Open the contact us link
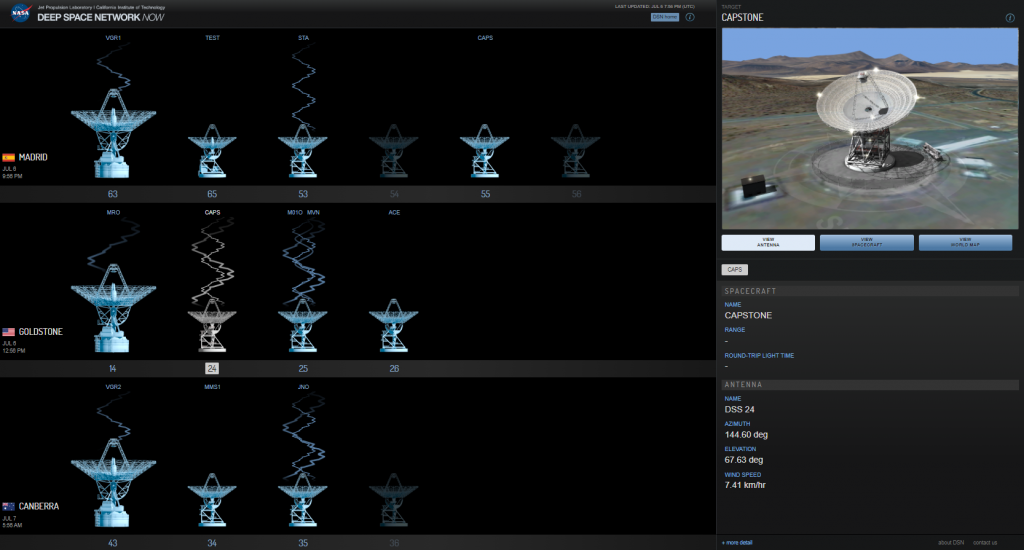The width and height of the screenshot is (1024, 550). [x=985, y=542]
